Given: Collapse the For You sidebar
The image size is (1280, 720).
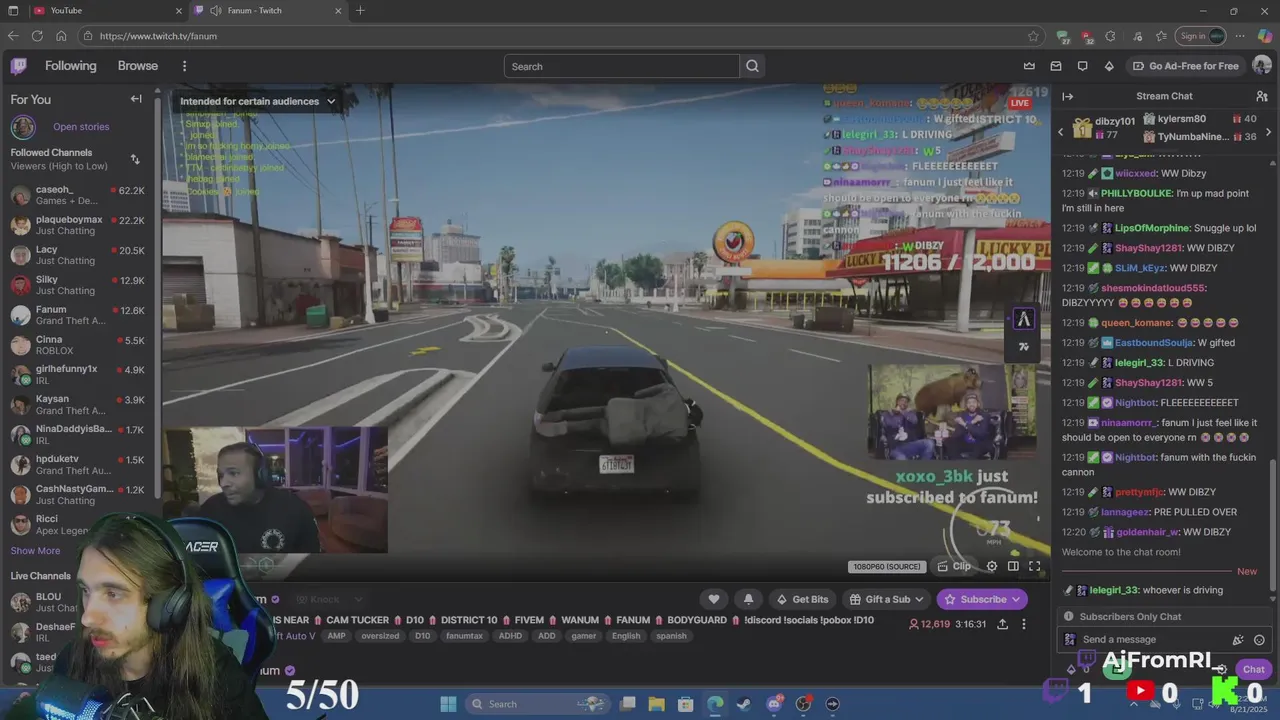Looking at the screenshot, I should pyautogui.click(x=136, y=99).
